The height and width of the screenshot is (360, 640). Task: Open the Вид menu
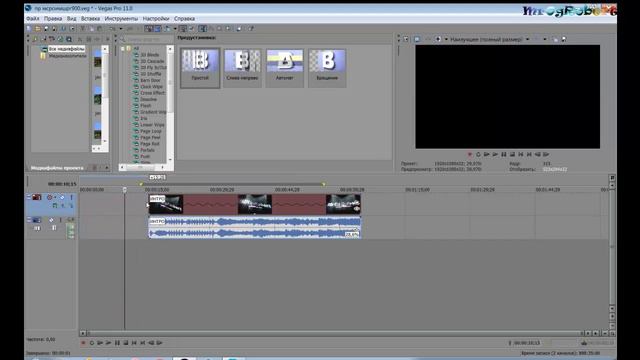click(x=71, y=19)
